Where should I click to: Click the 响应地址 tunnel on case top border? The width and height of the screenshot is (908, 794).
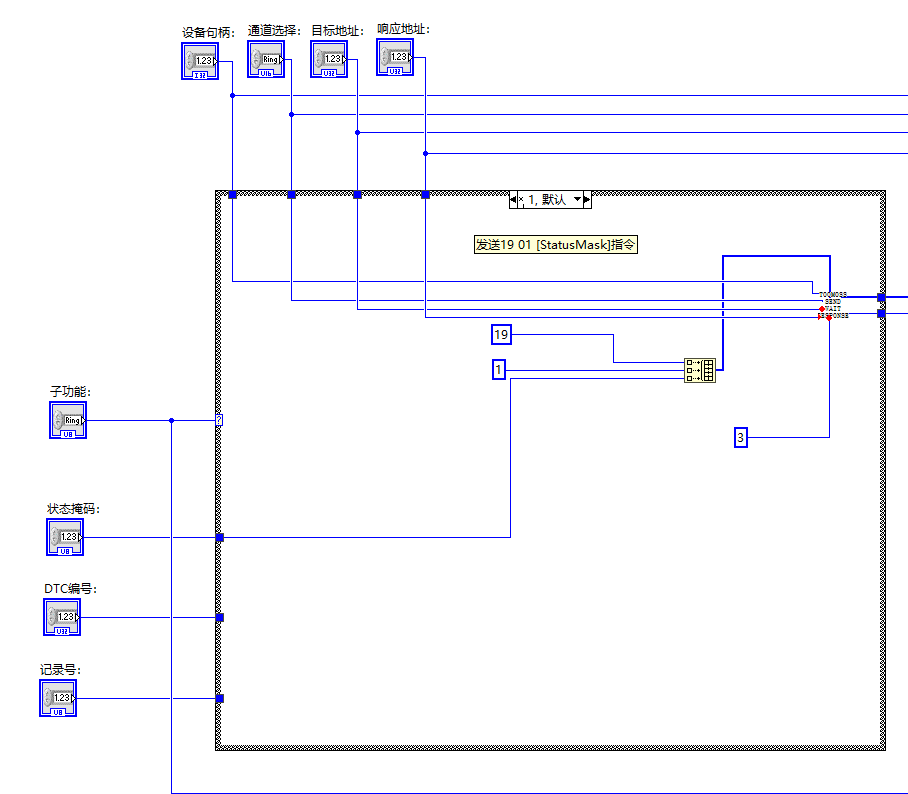coord(426,195)
